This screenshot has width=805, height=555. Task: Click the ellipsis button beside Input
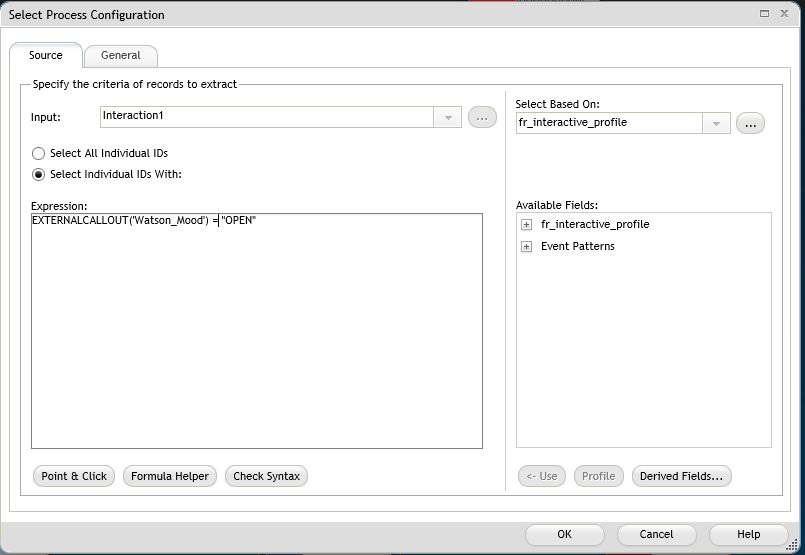click(x=482, y=118)
